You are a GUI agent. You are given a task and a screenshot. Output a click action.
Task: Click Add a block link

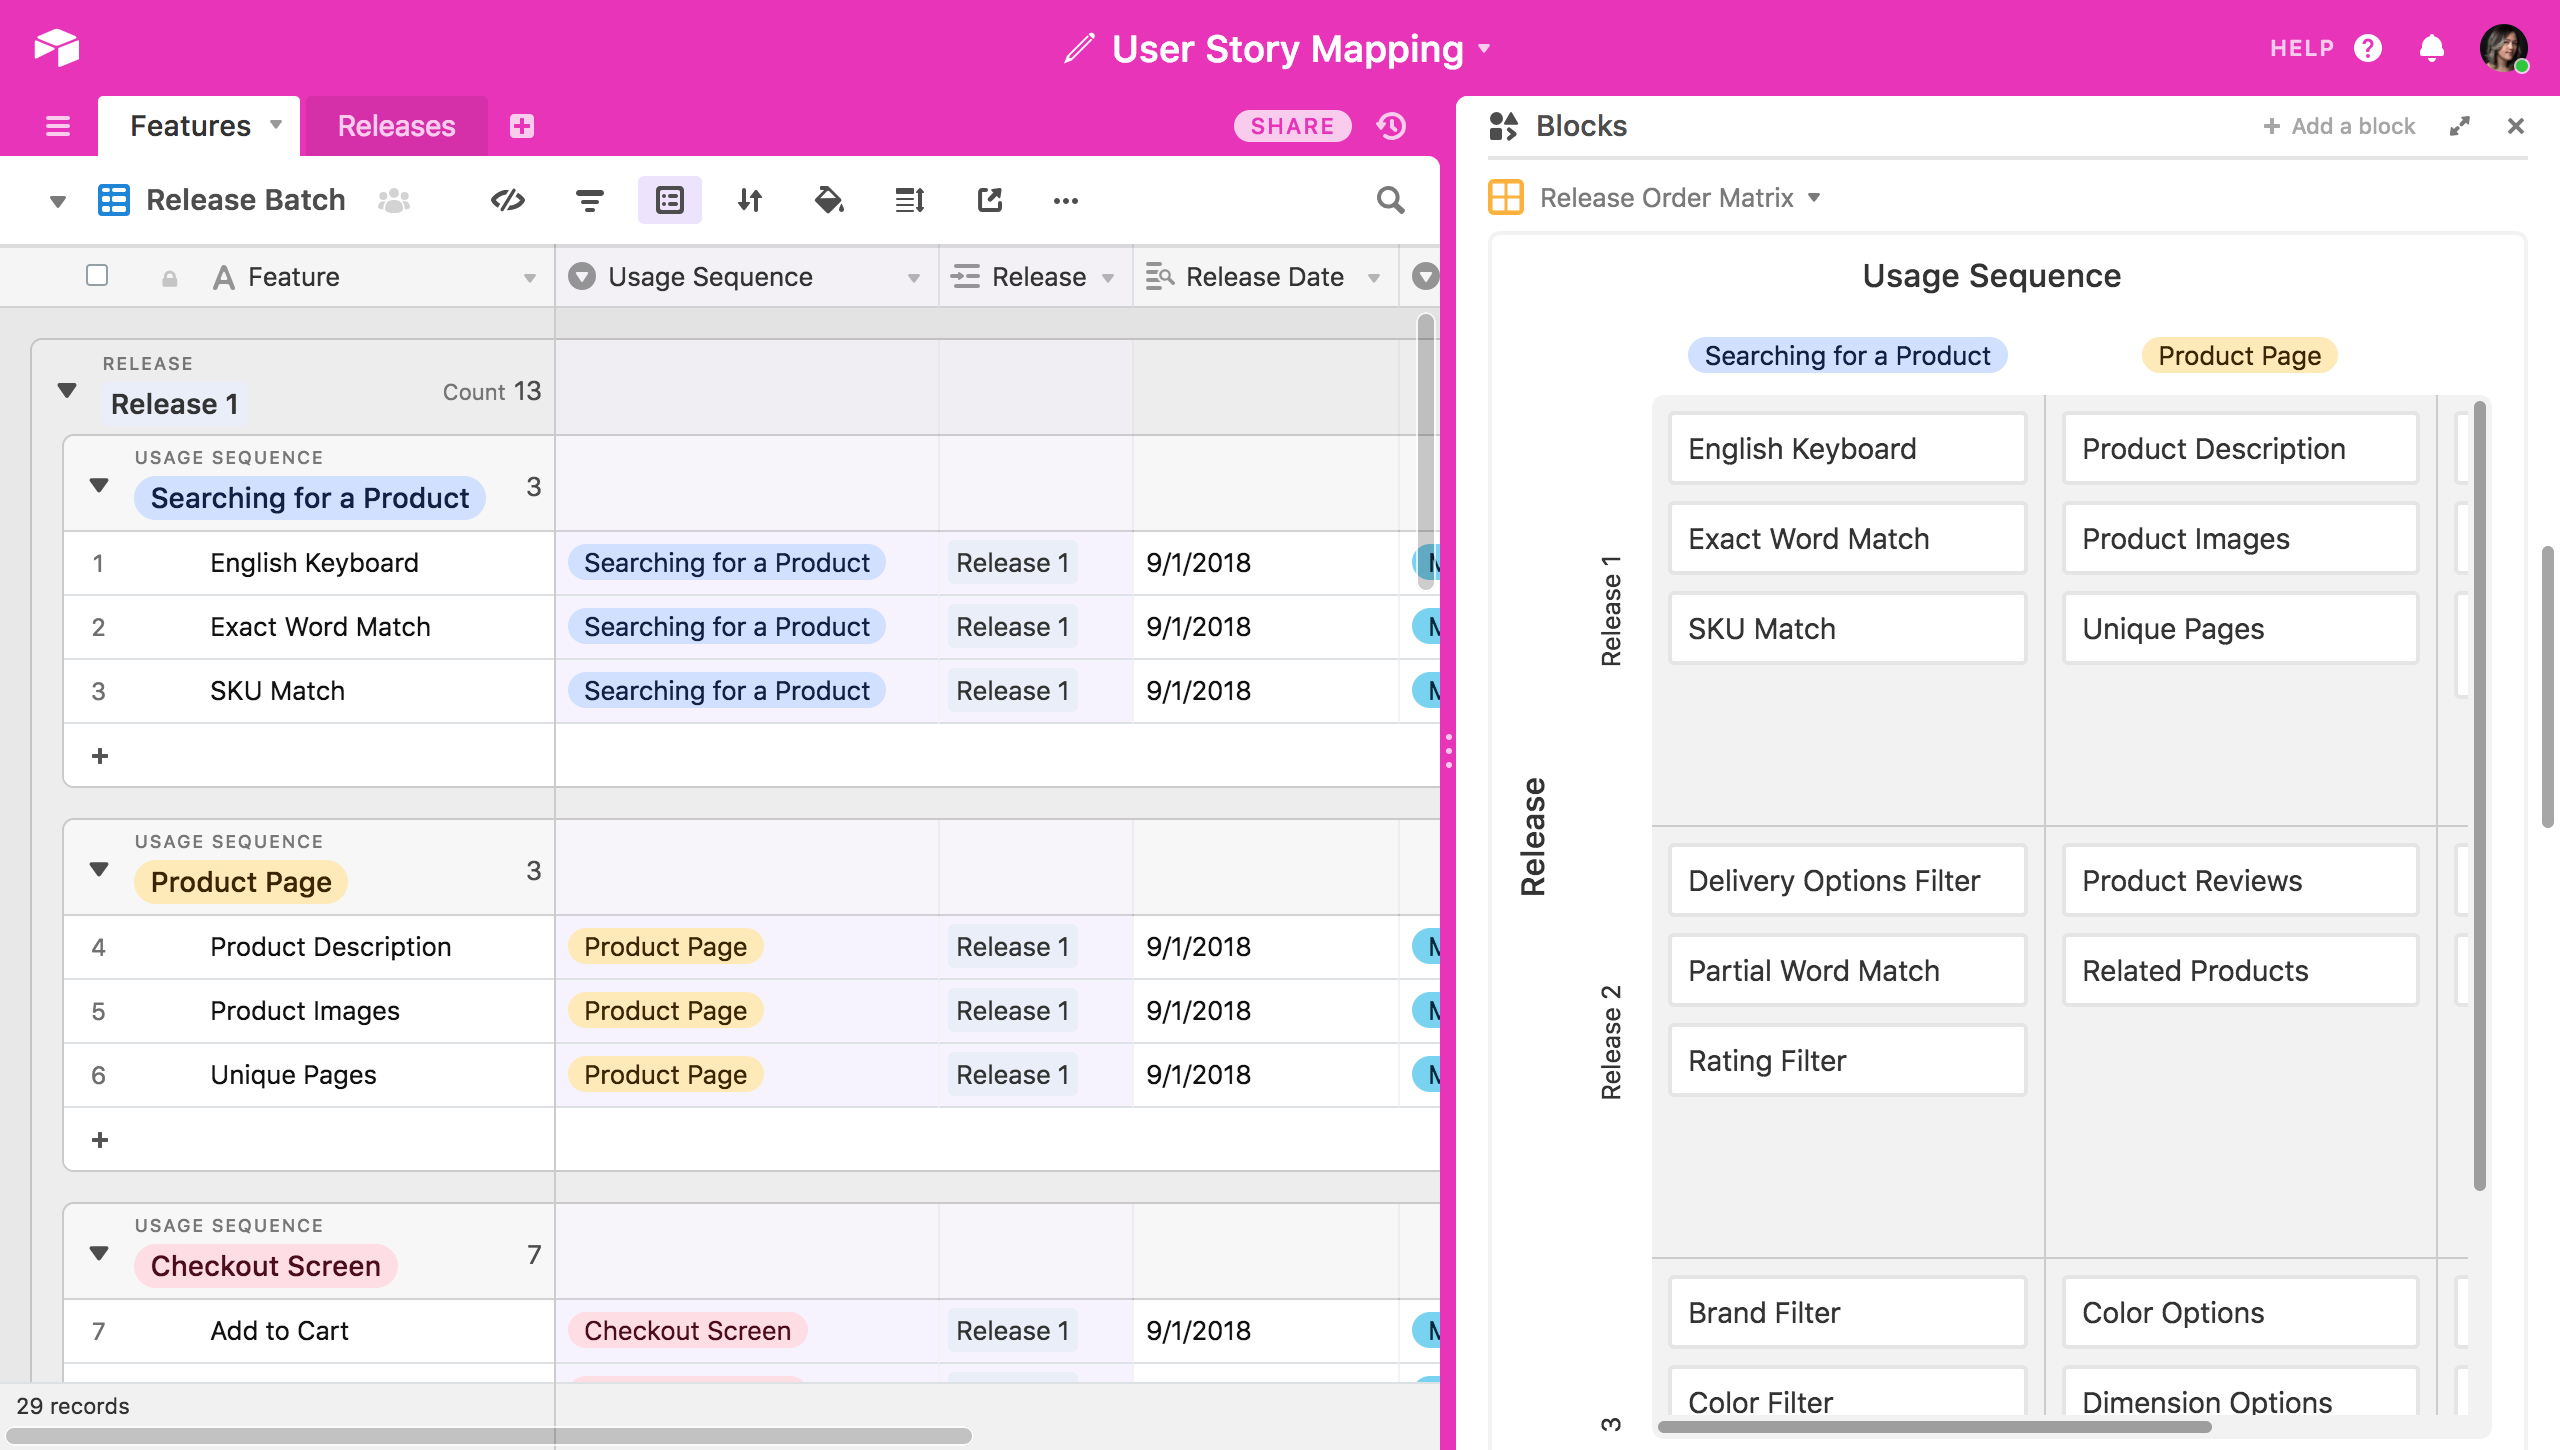(x=2339, y=126)
